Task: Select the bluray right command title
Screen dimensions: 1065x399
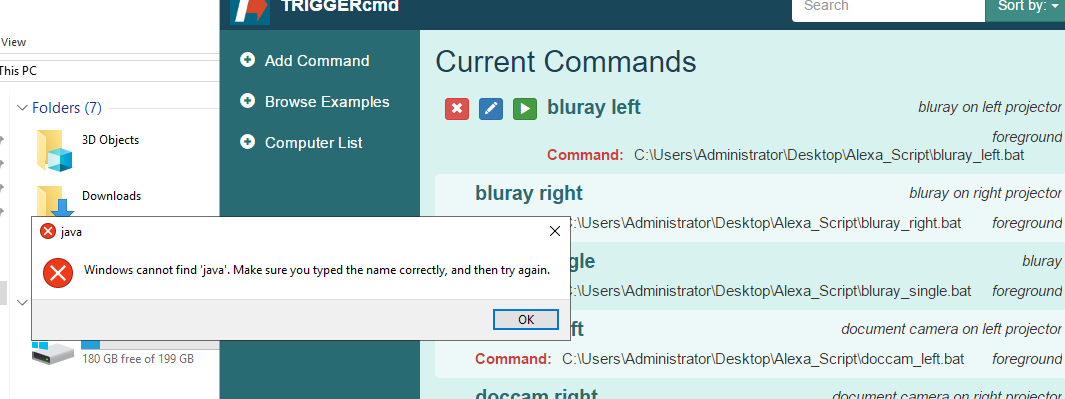Action: [x=529, y=193]
